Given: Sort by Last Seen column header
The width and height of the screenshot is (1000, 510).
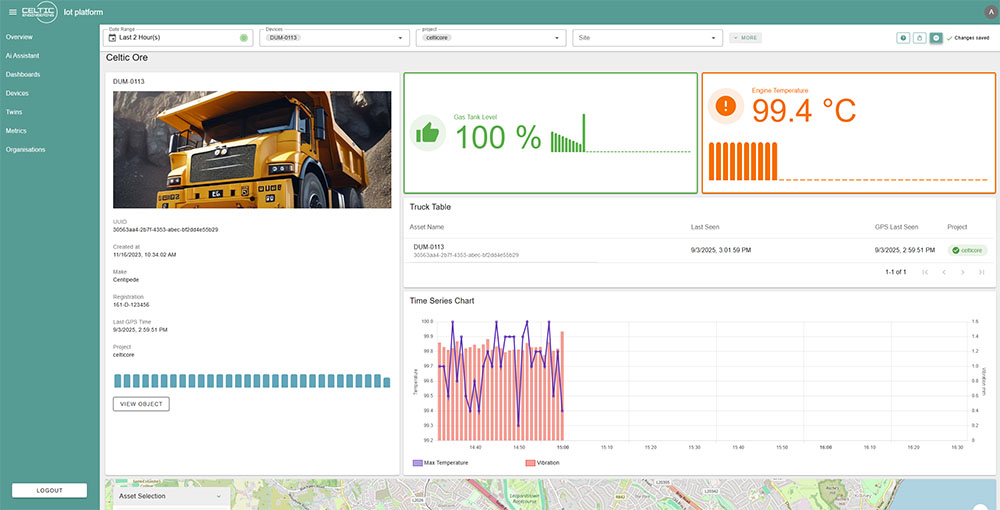Looking at the screenshot, I should pos(705,227).
